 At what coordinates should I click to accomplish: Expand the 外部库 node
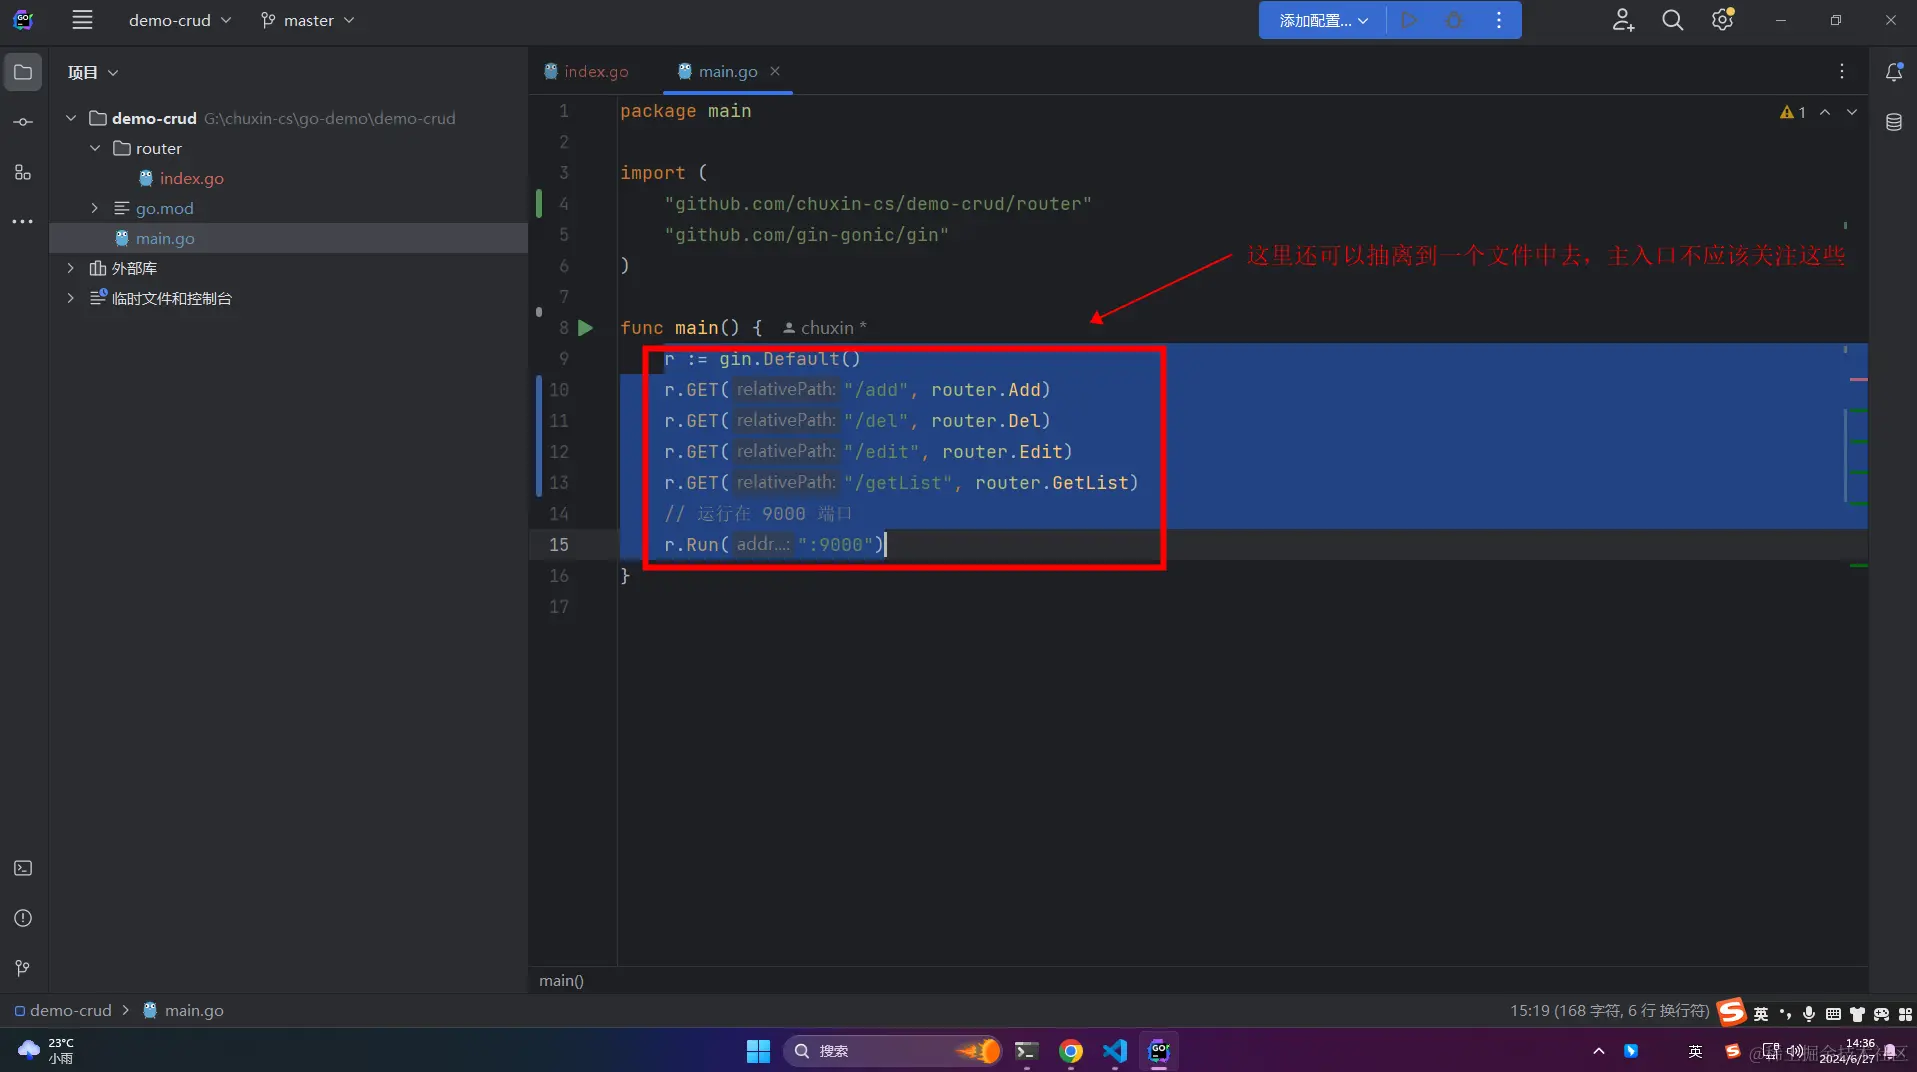click(71, 268)
